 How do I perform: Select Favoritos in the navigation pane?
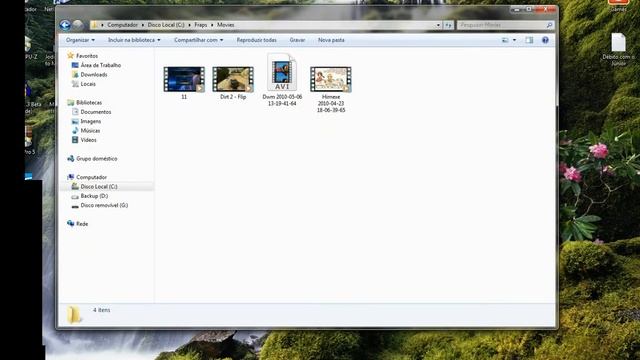(x=87, y=56)
